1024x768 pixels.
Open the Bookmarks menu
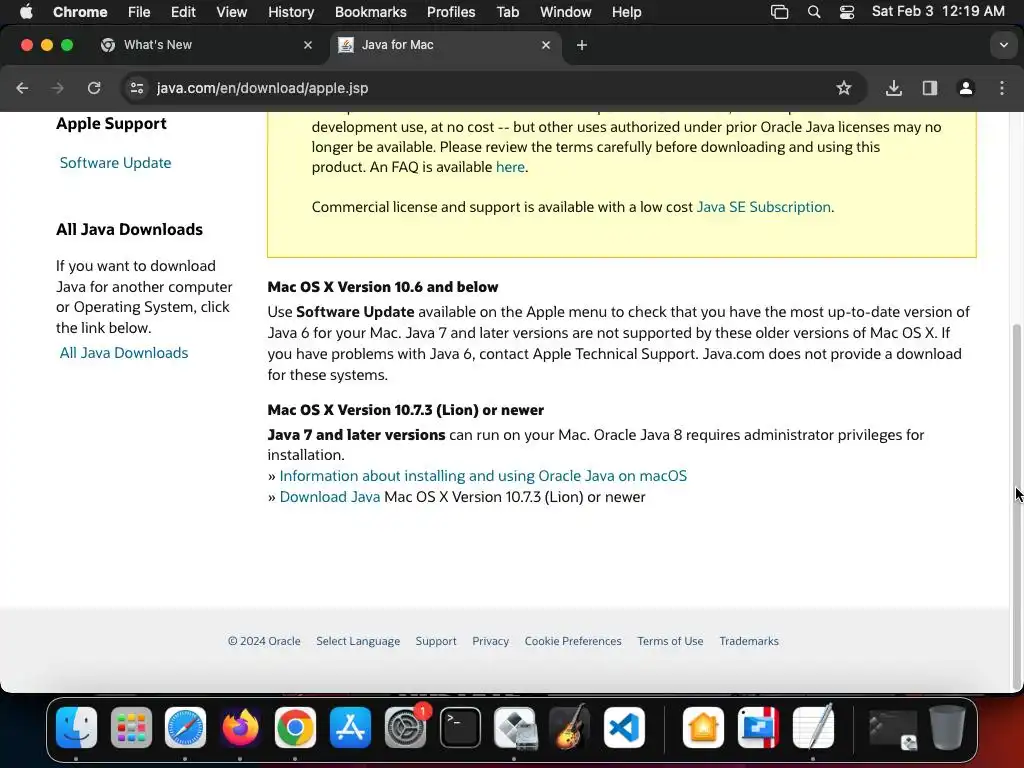coord(370,12)
